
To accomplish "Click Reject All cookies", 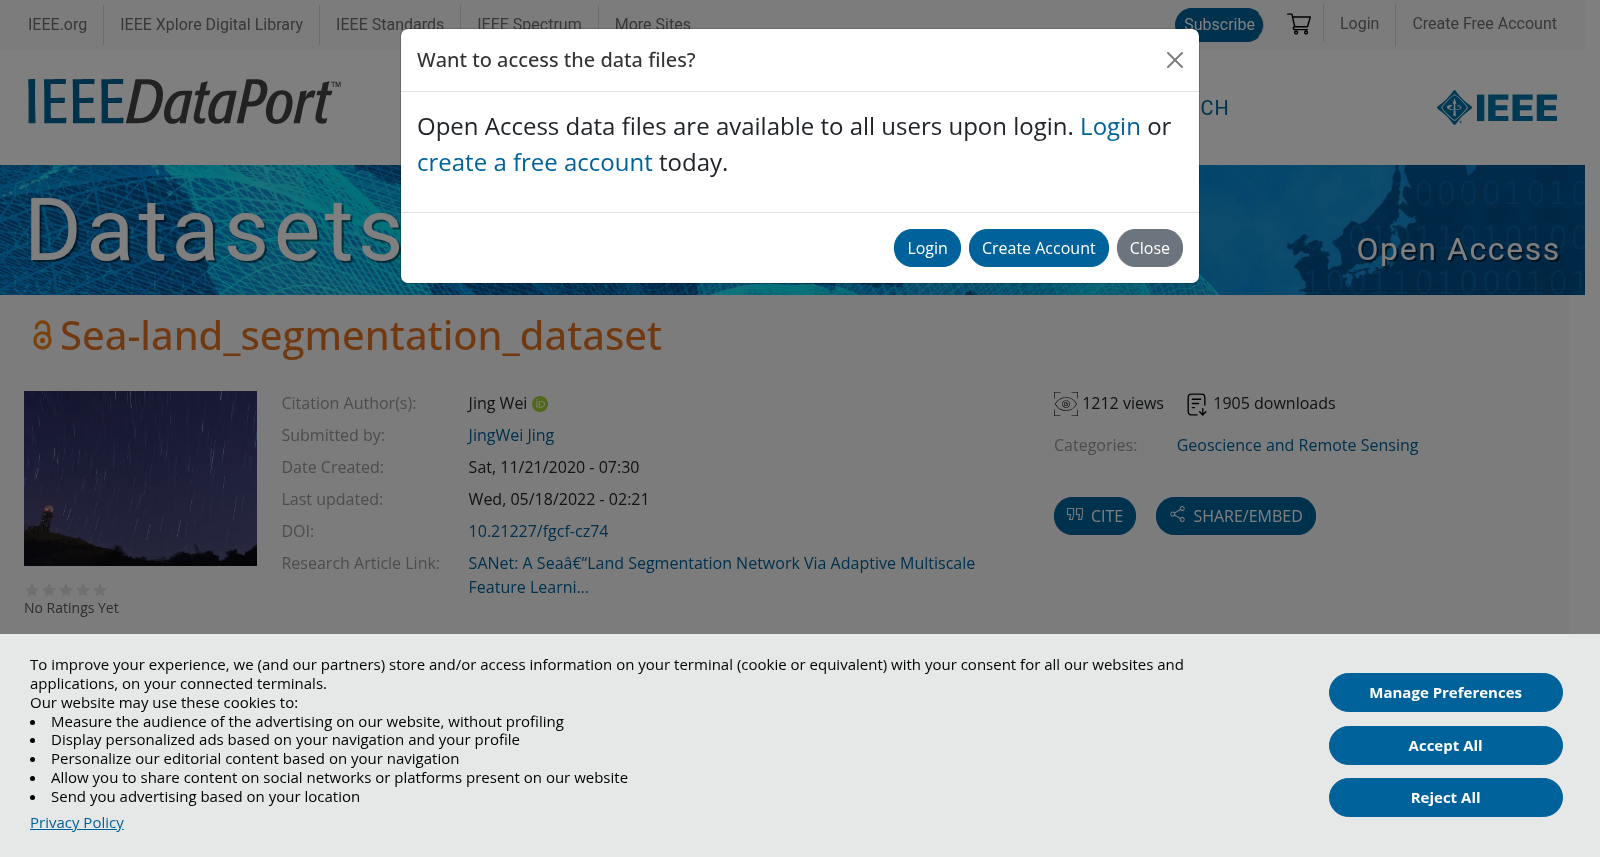I will [1445, 798].
